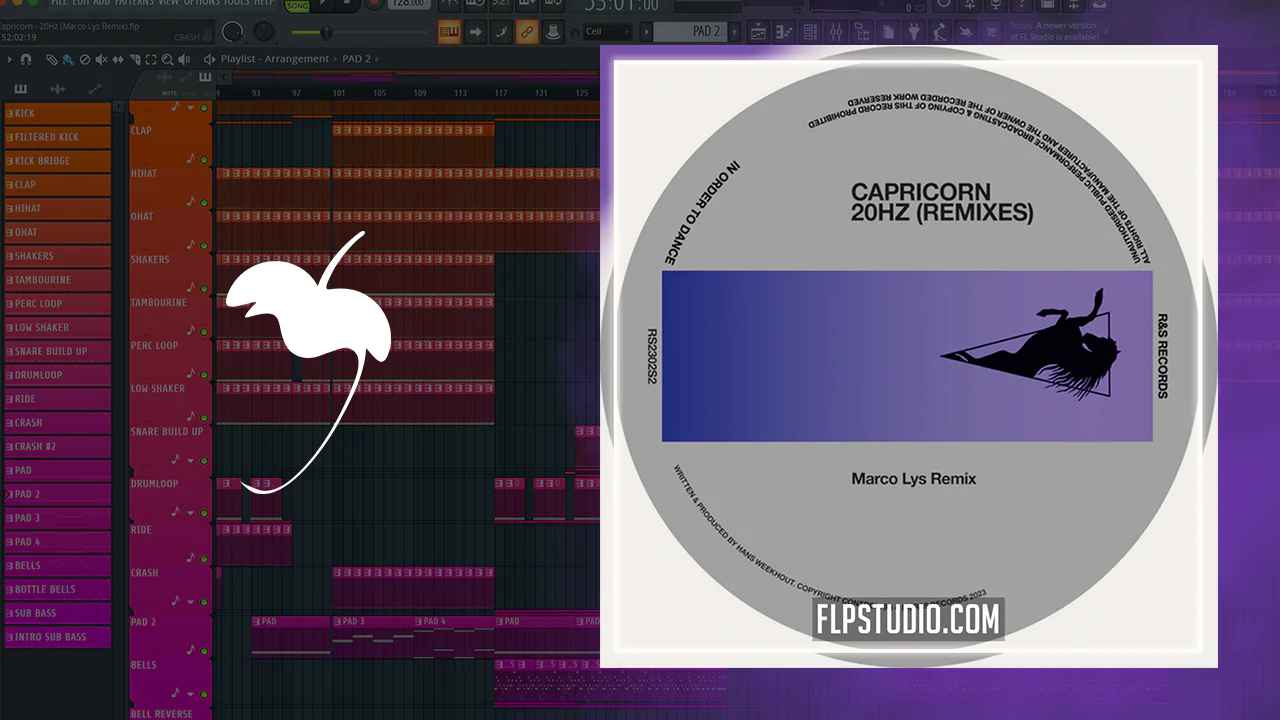The height and width of the screenshot is (720, 1280).
Task: Click the arrow left of the pattern selector
Action: coord(646,32)
